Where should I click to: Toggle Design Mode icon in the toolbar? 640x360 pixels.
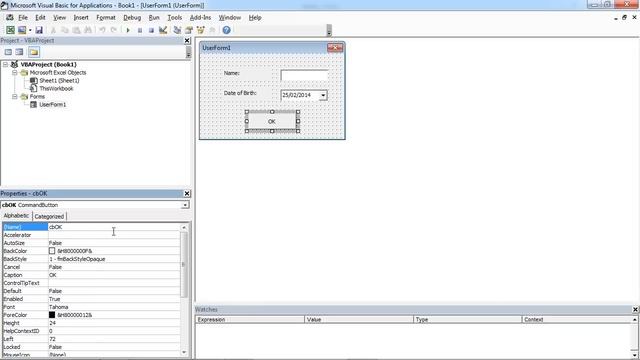pyautogui.click(x=163, y=30)
